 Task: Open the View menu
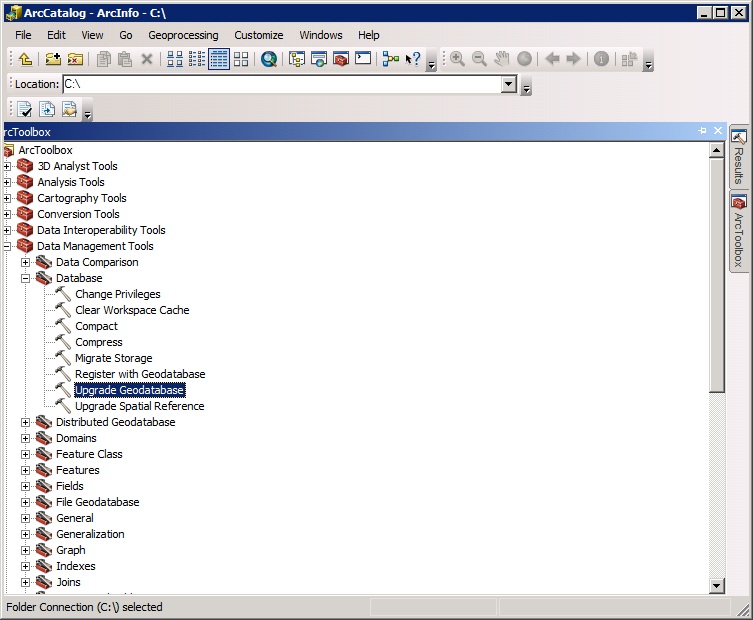[92, 35]
